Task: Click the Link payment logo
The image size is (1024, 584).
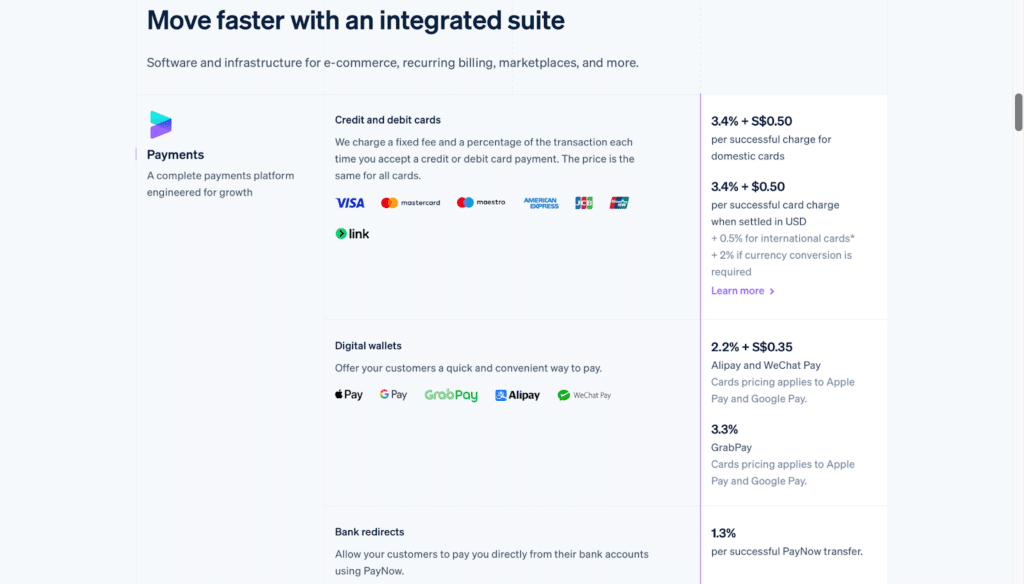Action: [353, 234]
